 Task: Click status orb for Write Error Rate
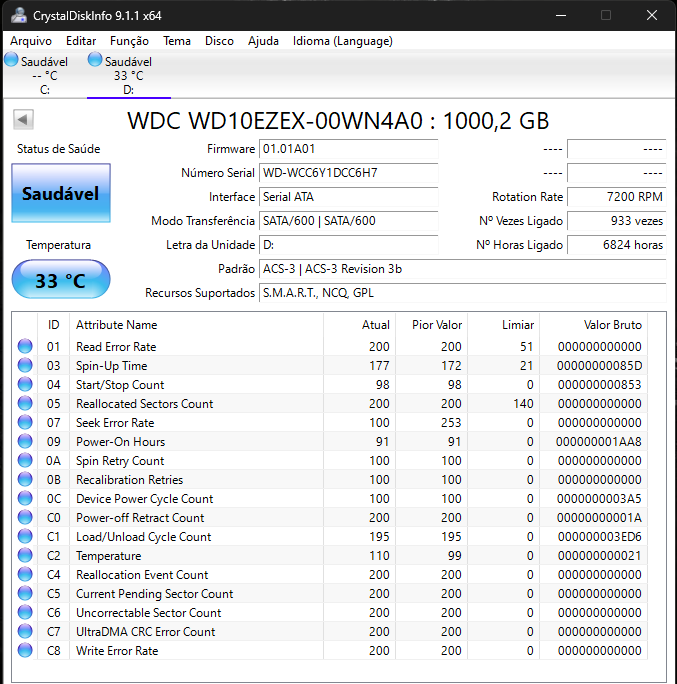click(25, 650)
